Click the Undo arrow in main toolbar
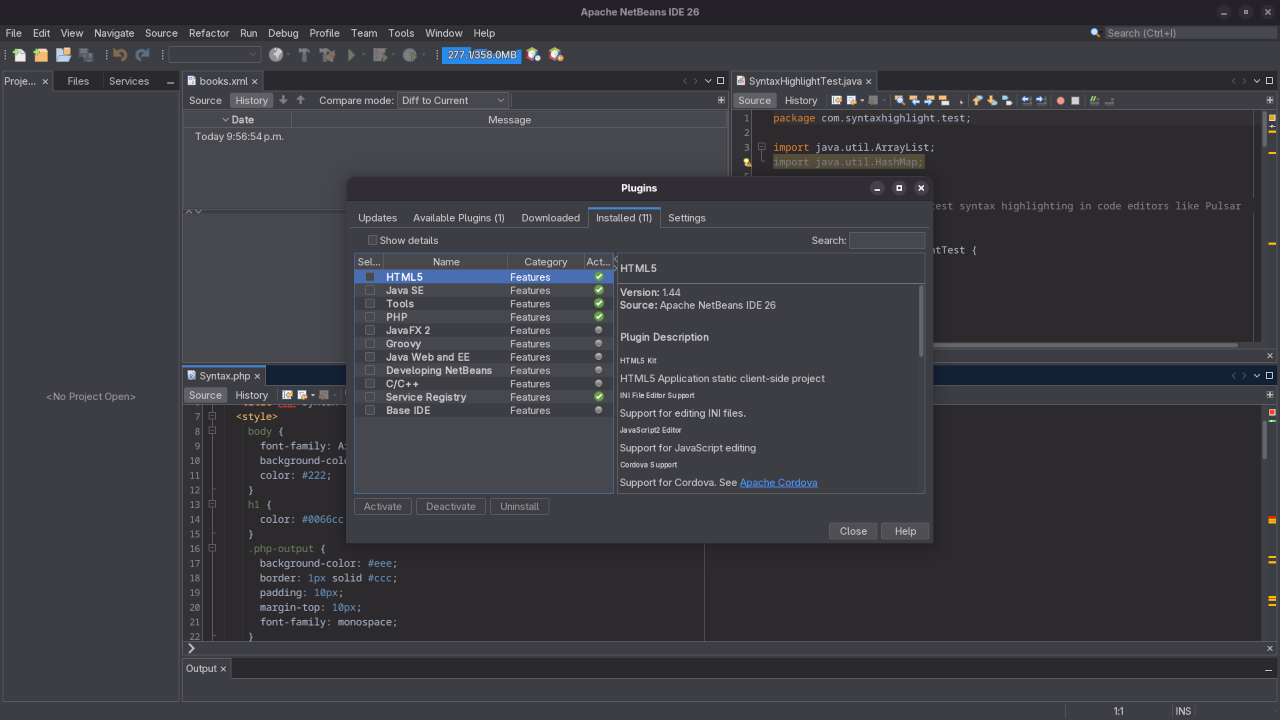The width and height of the screenshot is (1280, 720). [120, 55]
